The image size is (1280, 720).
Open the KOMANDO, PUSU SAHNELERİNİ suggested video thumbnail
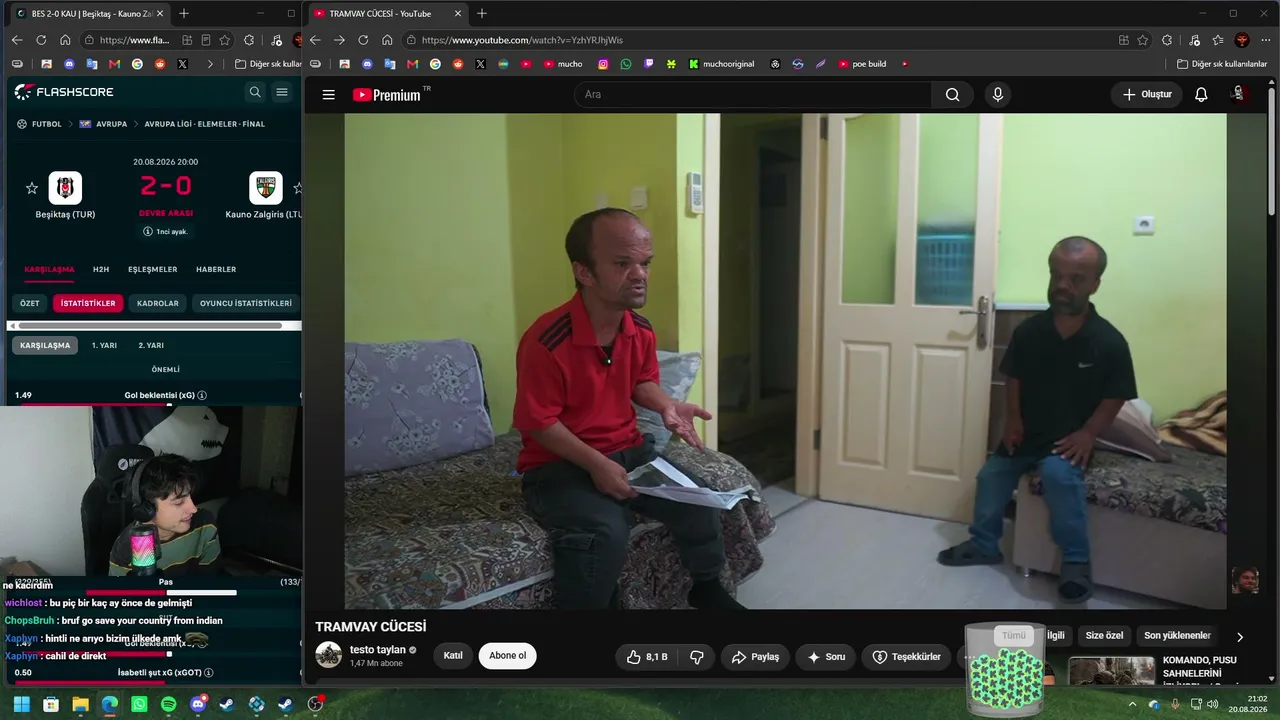click(x=1111, y=671)
